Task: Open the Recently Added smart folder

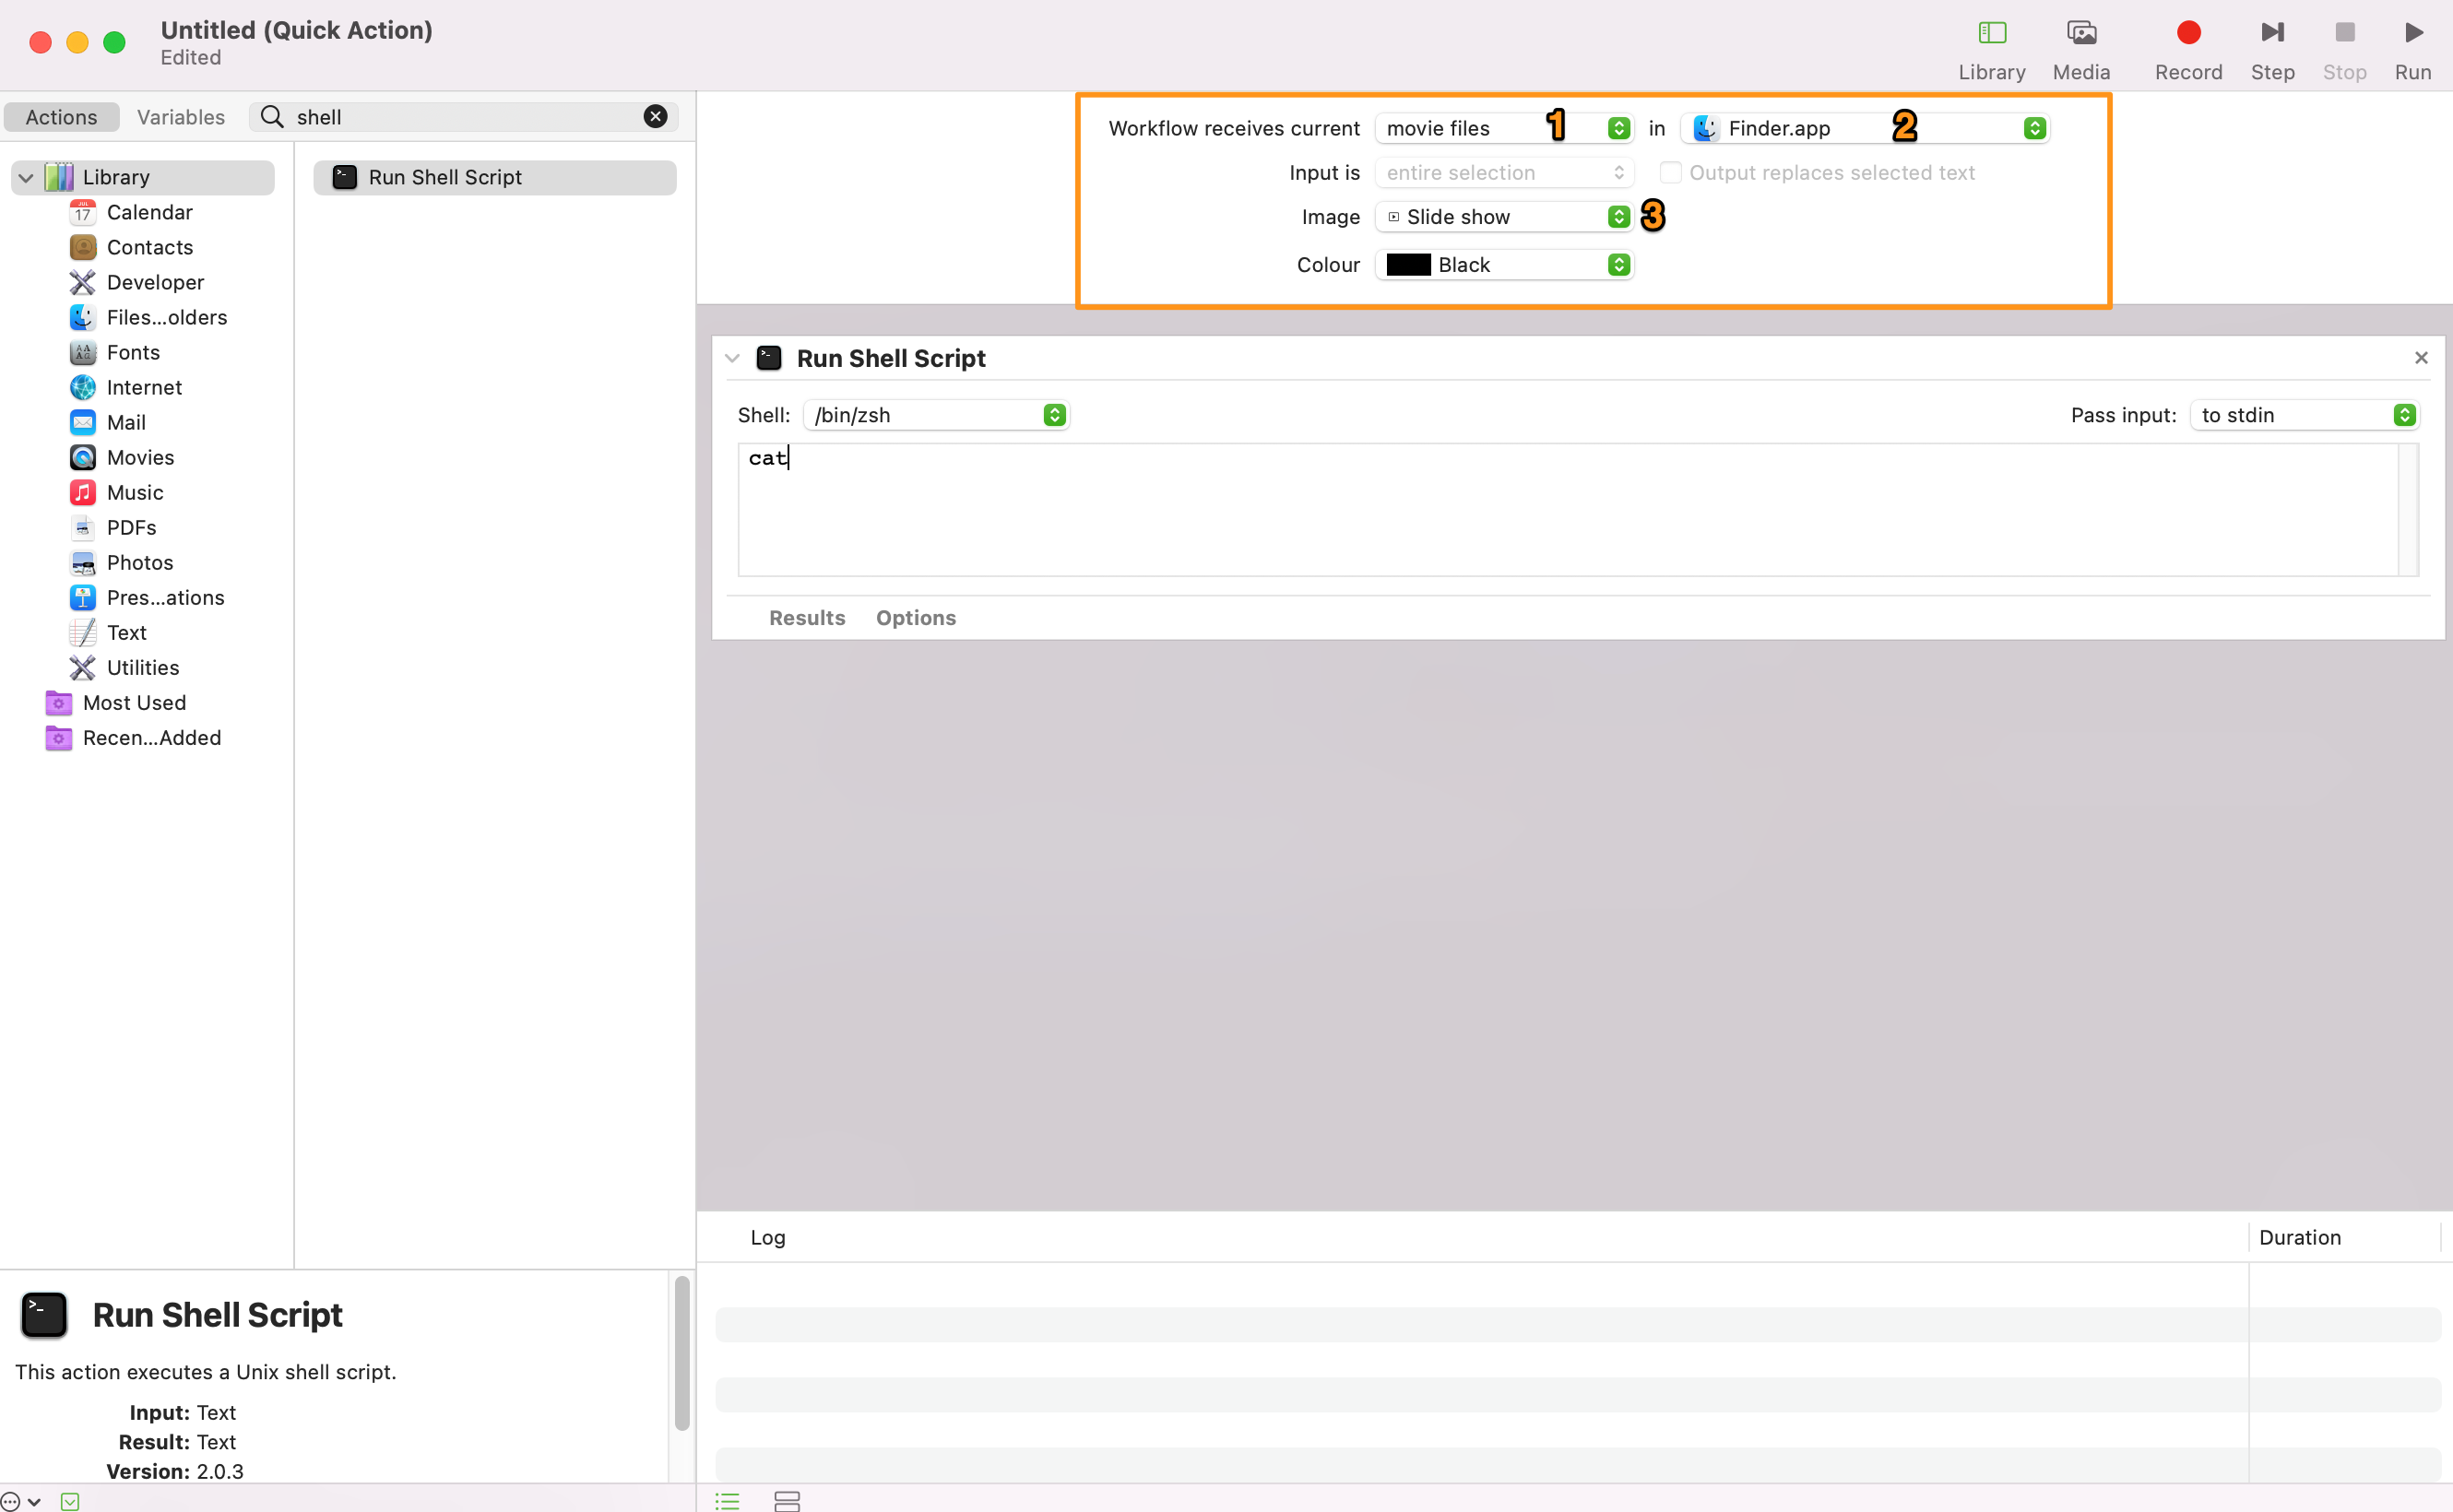Action: coord(151,737)
